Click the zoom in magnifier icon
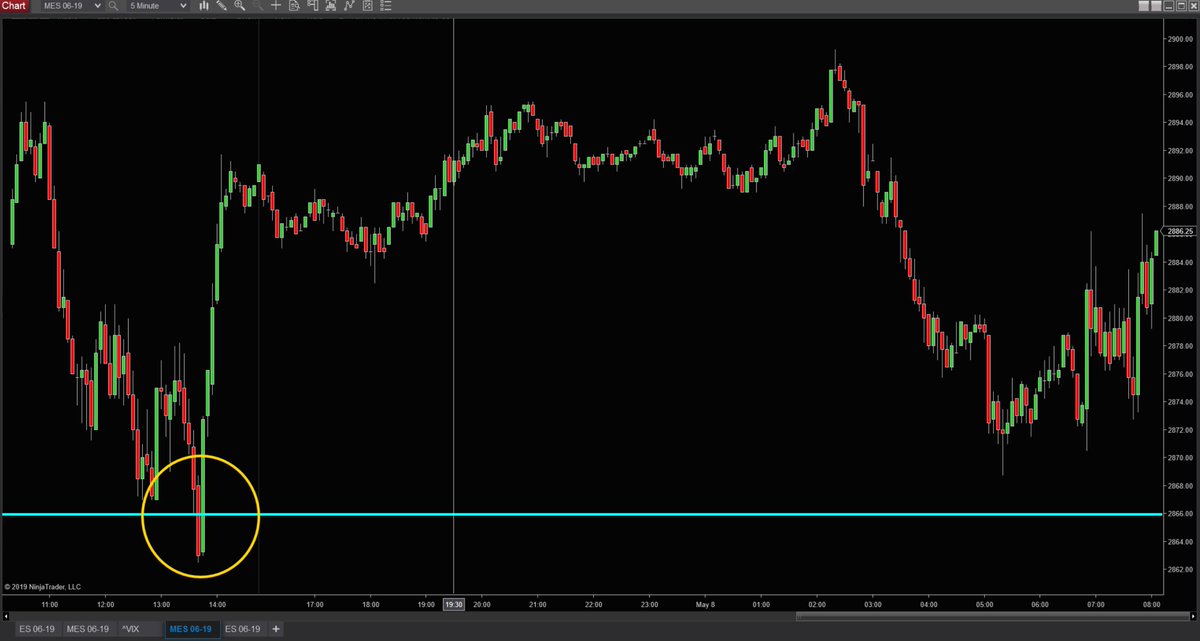Image resolution: width=1200 pixels, height=641 pixels. pos(240,6)
